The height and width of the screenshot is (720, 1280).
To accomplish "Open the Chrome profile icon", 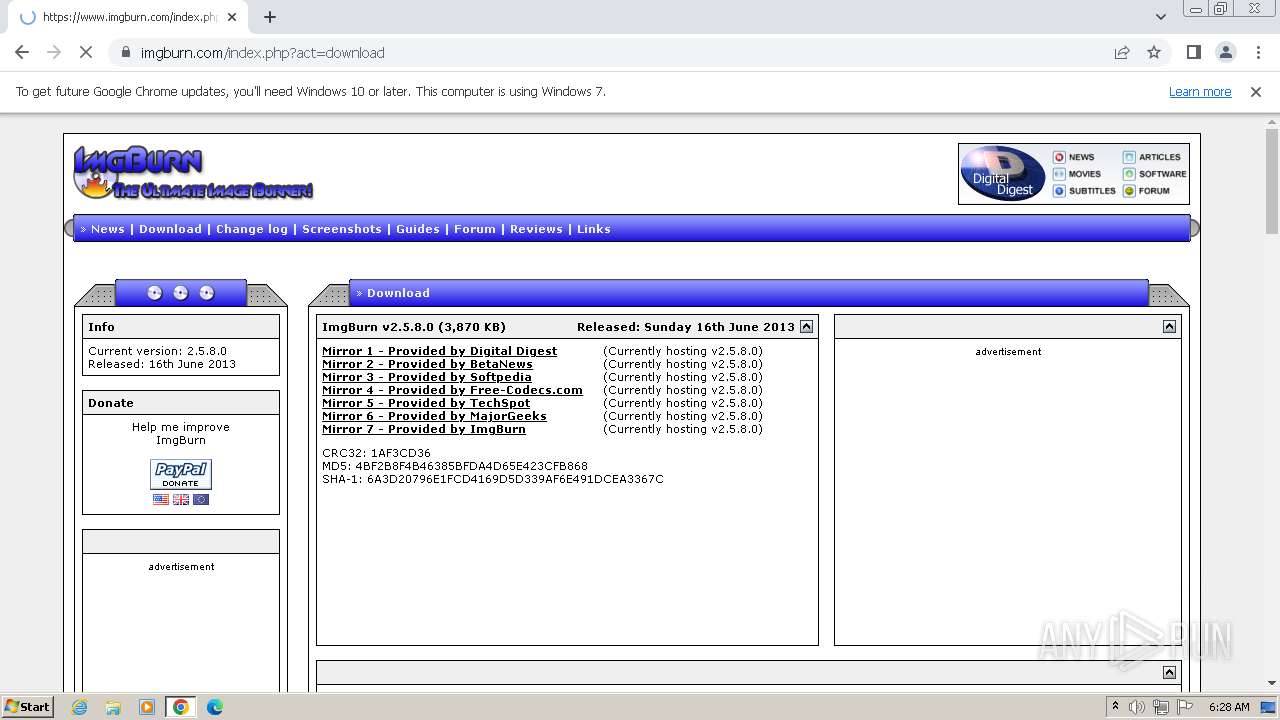I will (x=1226, y=53).
